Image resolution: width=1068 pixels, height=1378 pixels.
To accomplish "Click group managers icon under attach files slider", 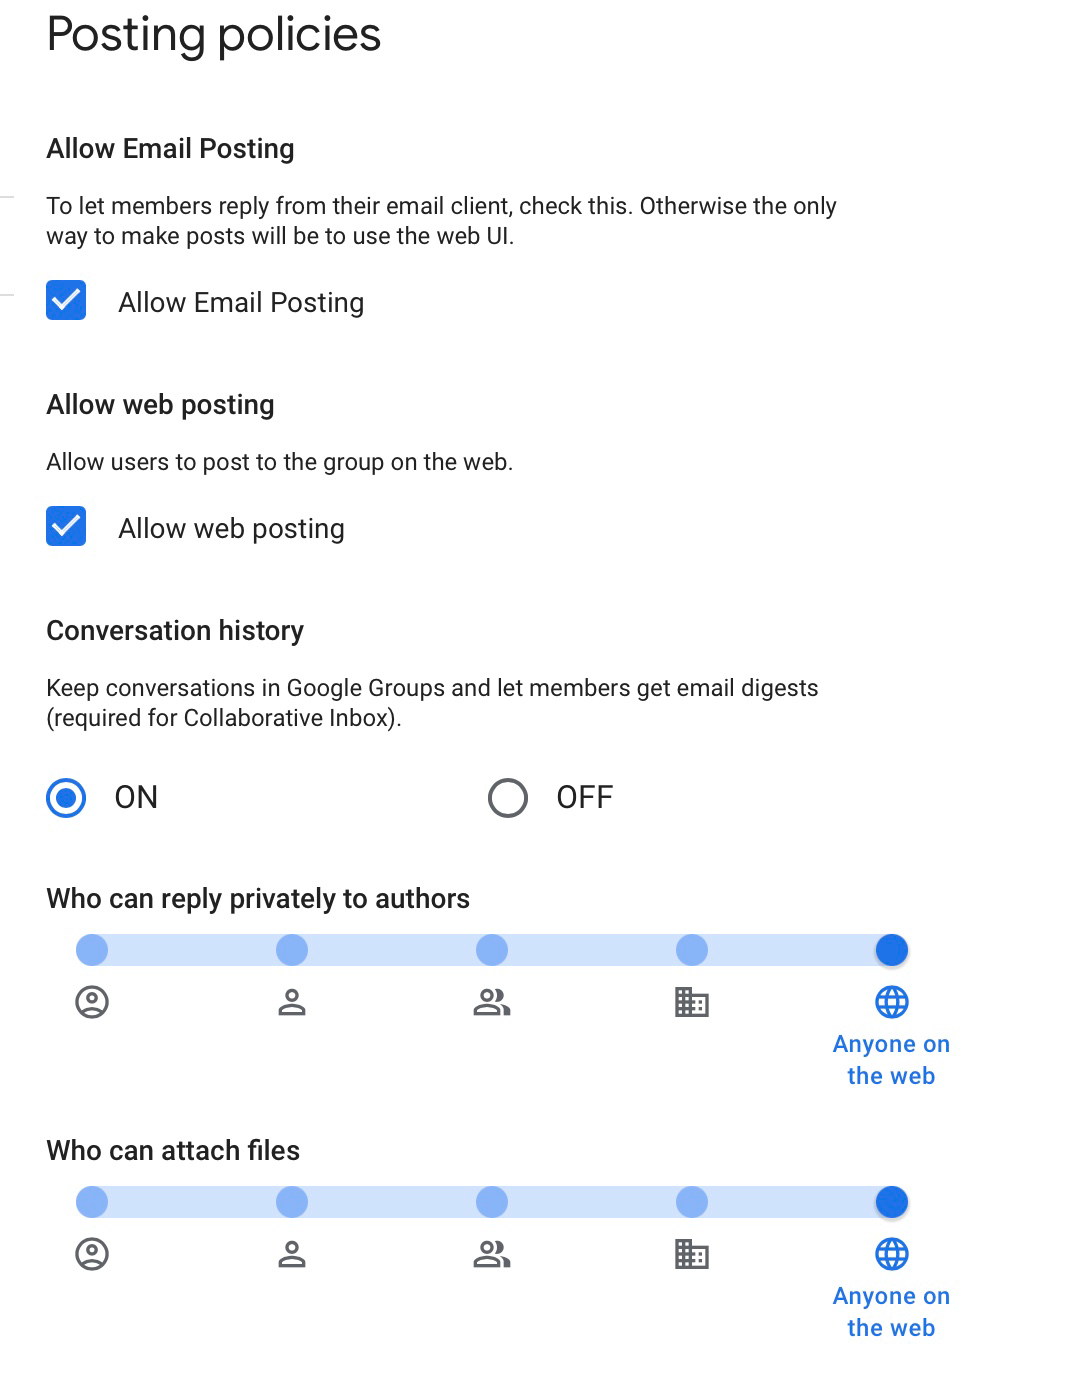I will tap(292, 1254).
